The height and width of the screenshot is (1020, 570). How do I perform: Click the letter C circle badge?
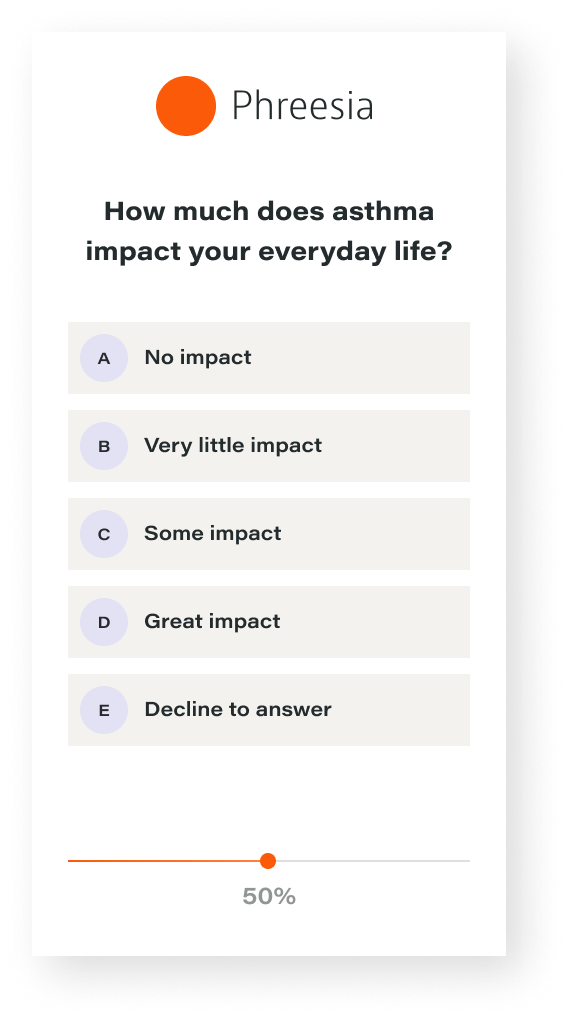[x=103, y=534]
